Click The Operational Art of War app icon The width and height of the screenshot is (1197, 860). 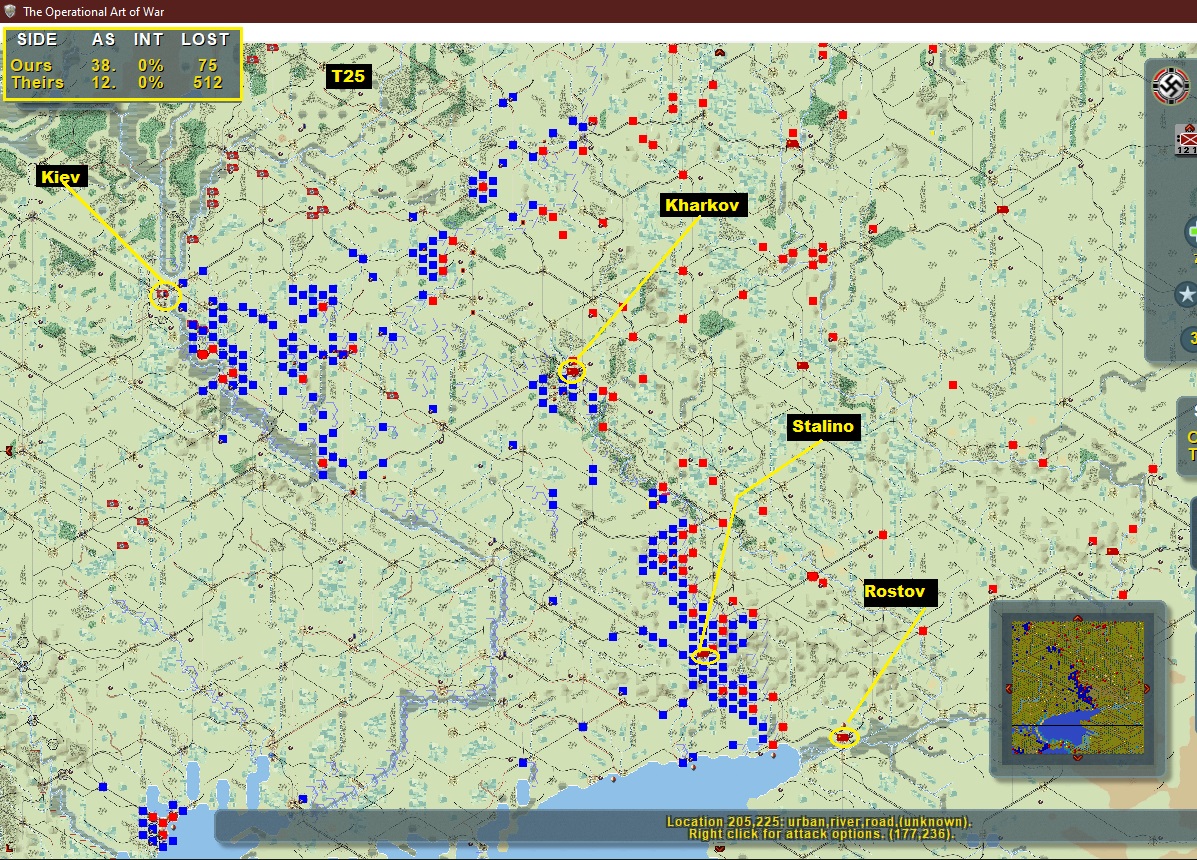click(10, 11)
